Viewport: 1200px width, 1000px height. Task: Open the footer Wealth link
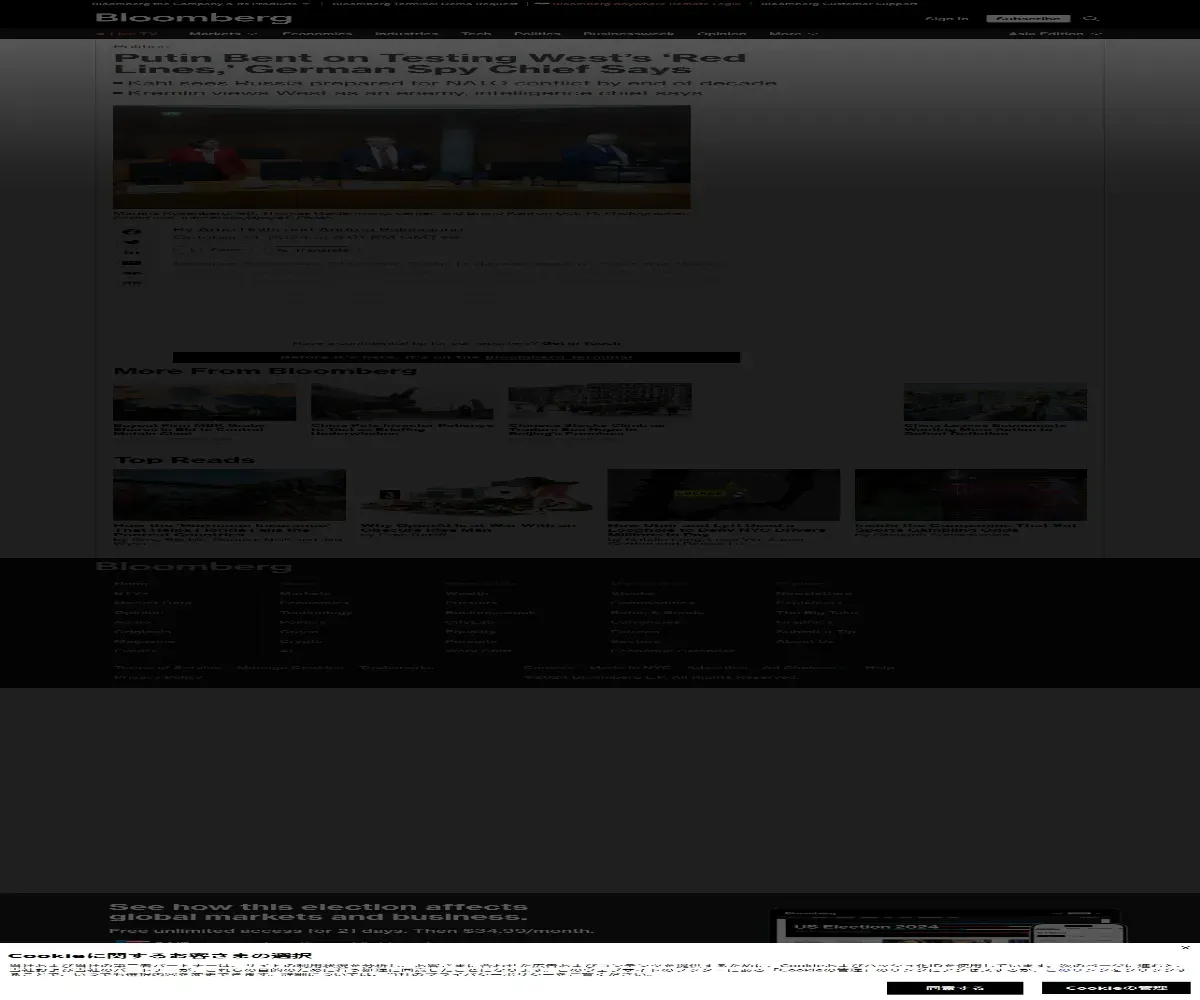[467, 593]
